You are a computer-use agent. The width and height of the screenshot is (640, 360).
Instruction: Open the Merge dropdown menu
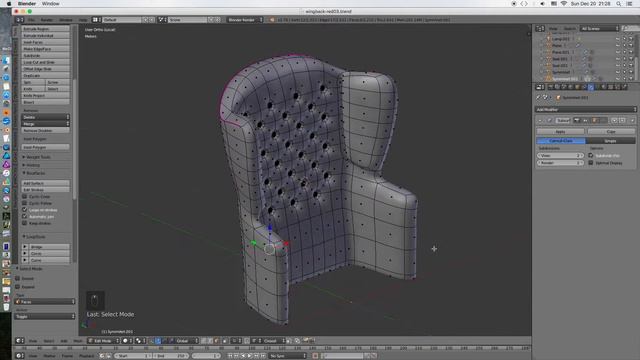[x=45, y=124]
